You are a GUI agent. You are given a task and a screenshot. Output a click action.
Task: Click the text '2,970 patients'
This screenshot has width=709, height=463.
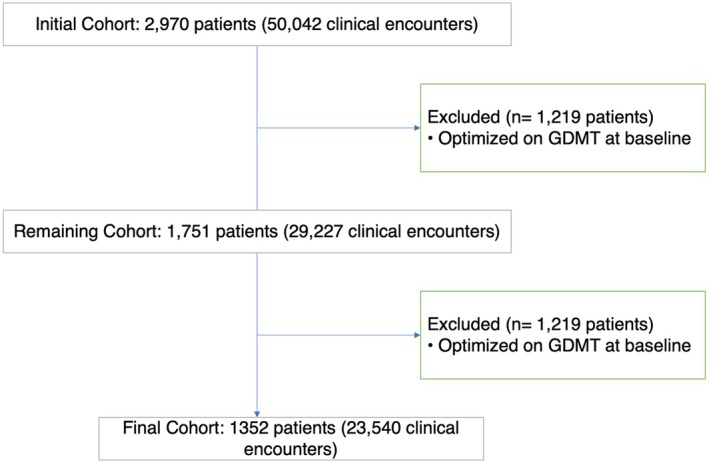200,24
